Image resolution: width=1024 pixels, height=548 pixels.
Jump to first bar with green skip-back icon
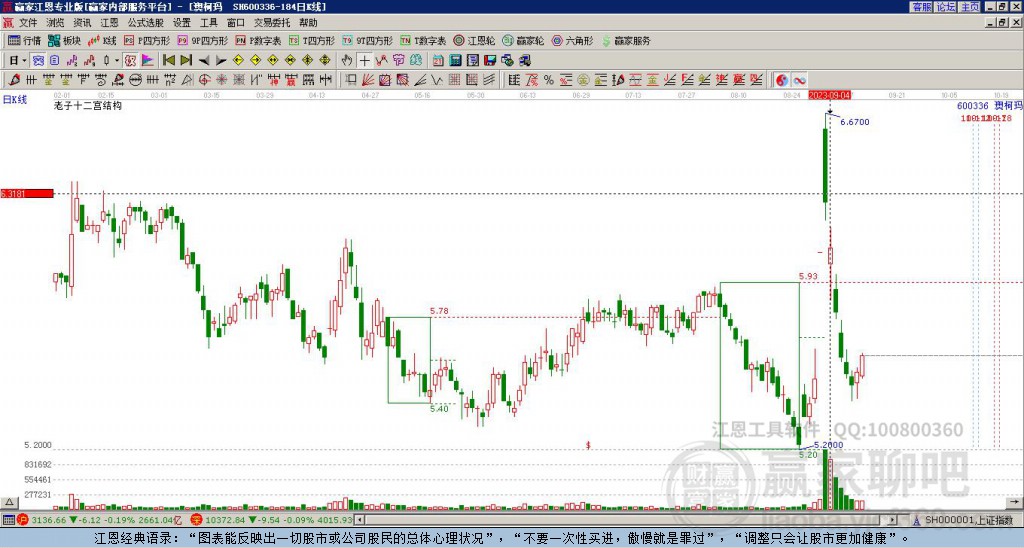coord(168,60)
